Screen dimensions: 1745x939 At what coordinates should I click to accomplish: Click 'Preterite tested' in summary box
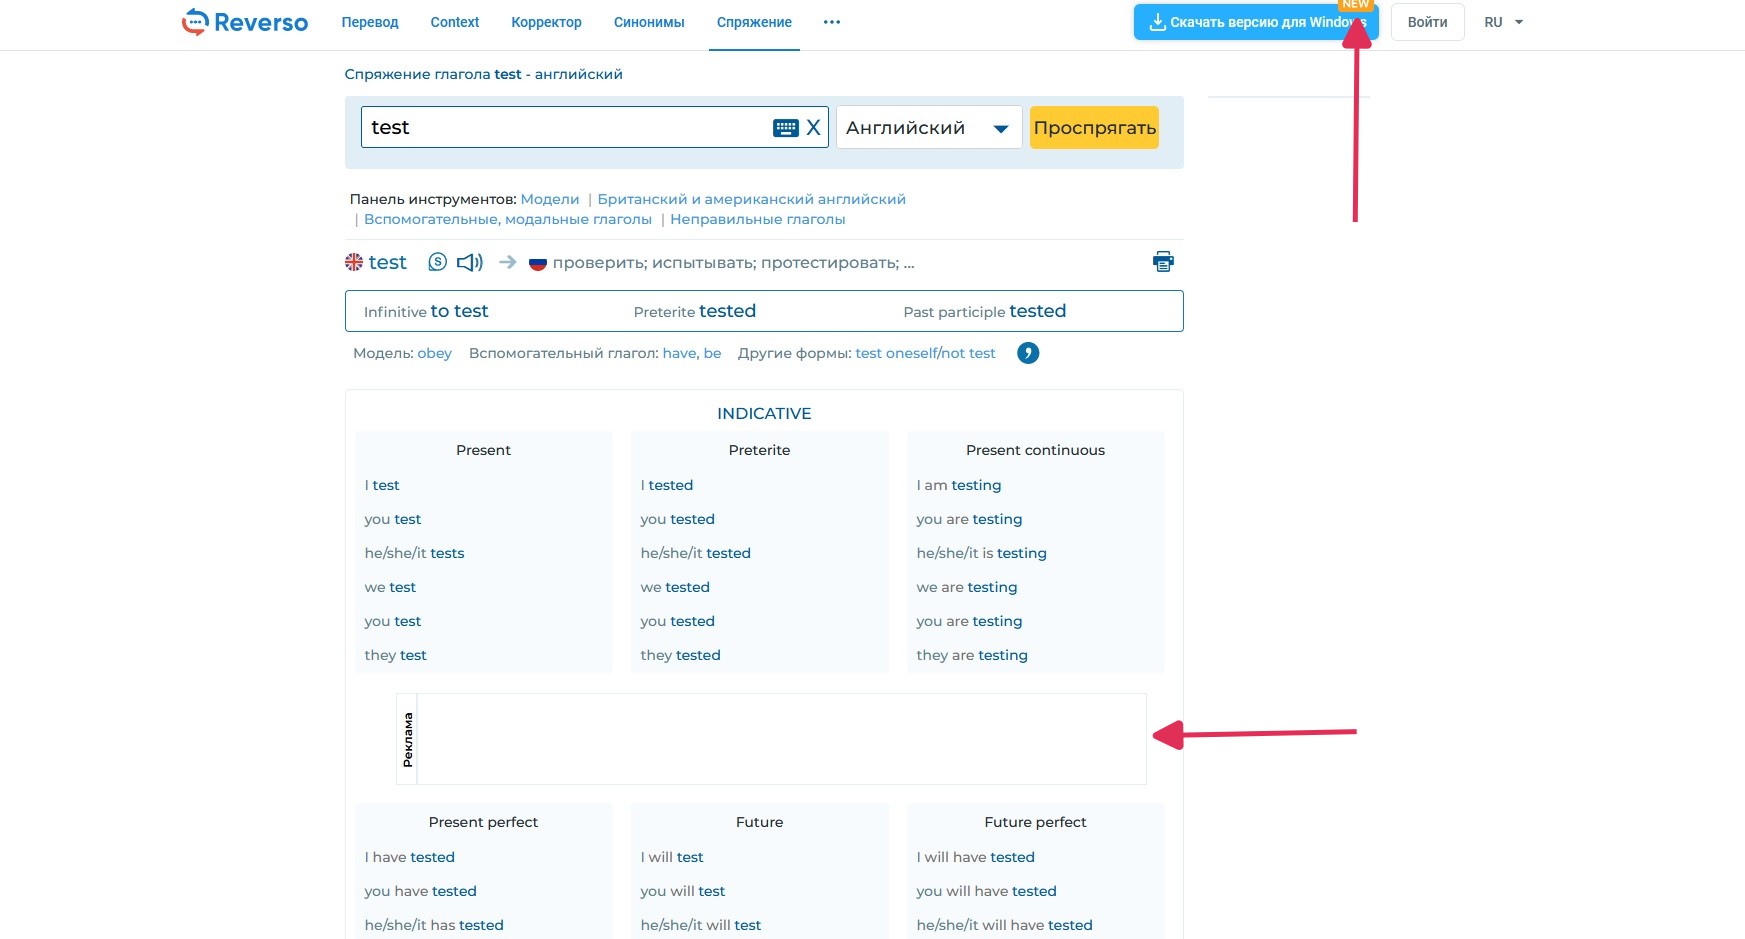pos(695,311)
